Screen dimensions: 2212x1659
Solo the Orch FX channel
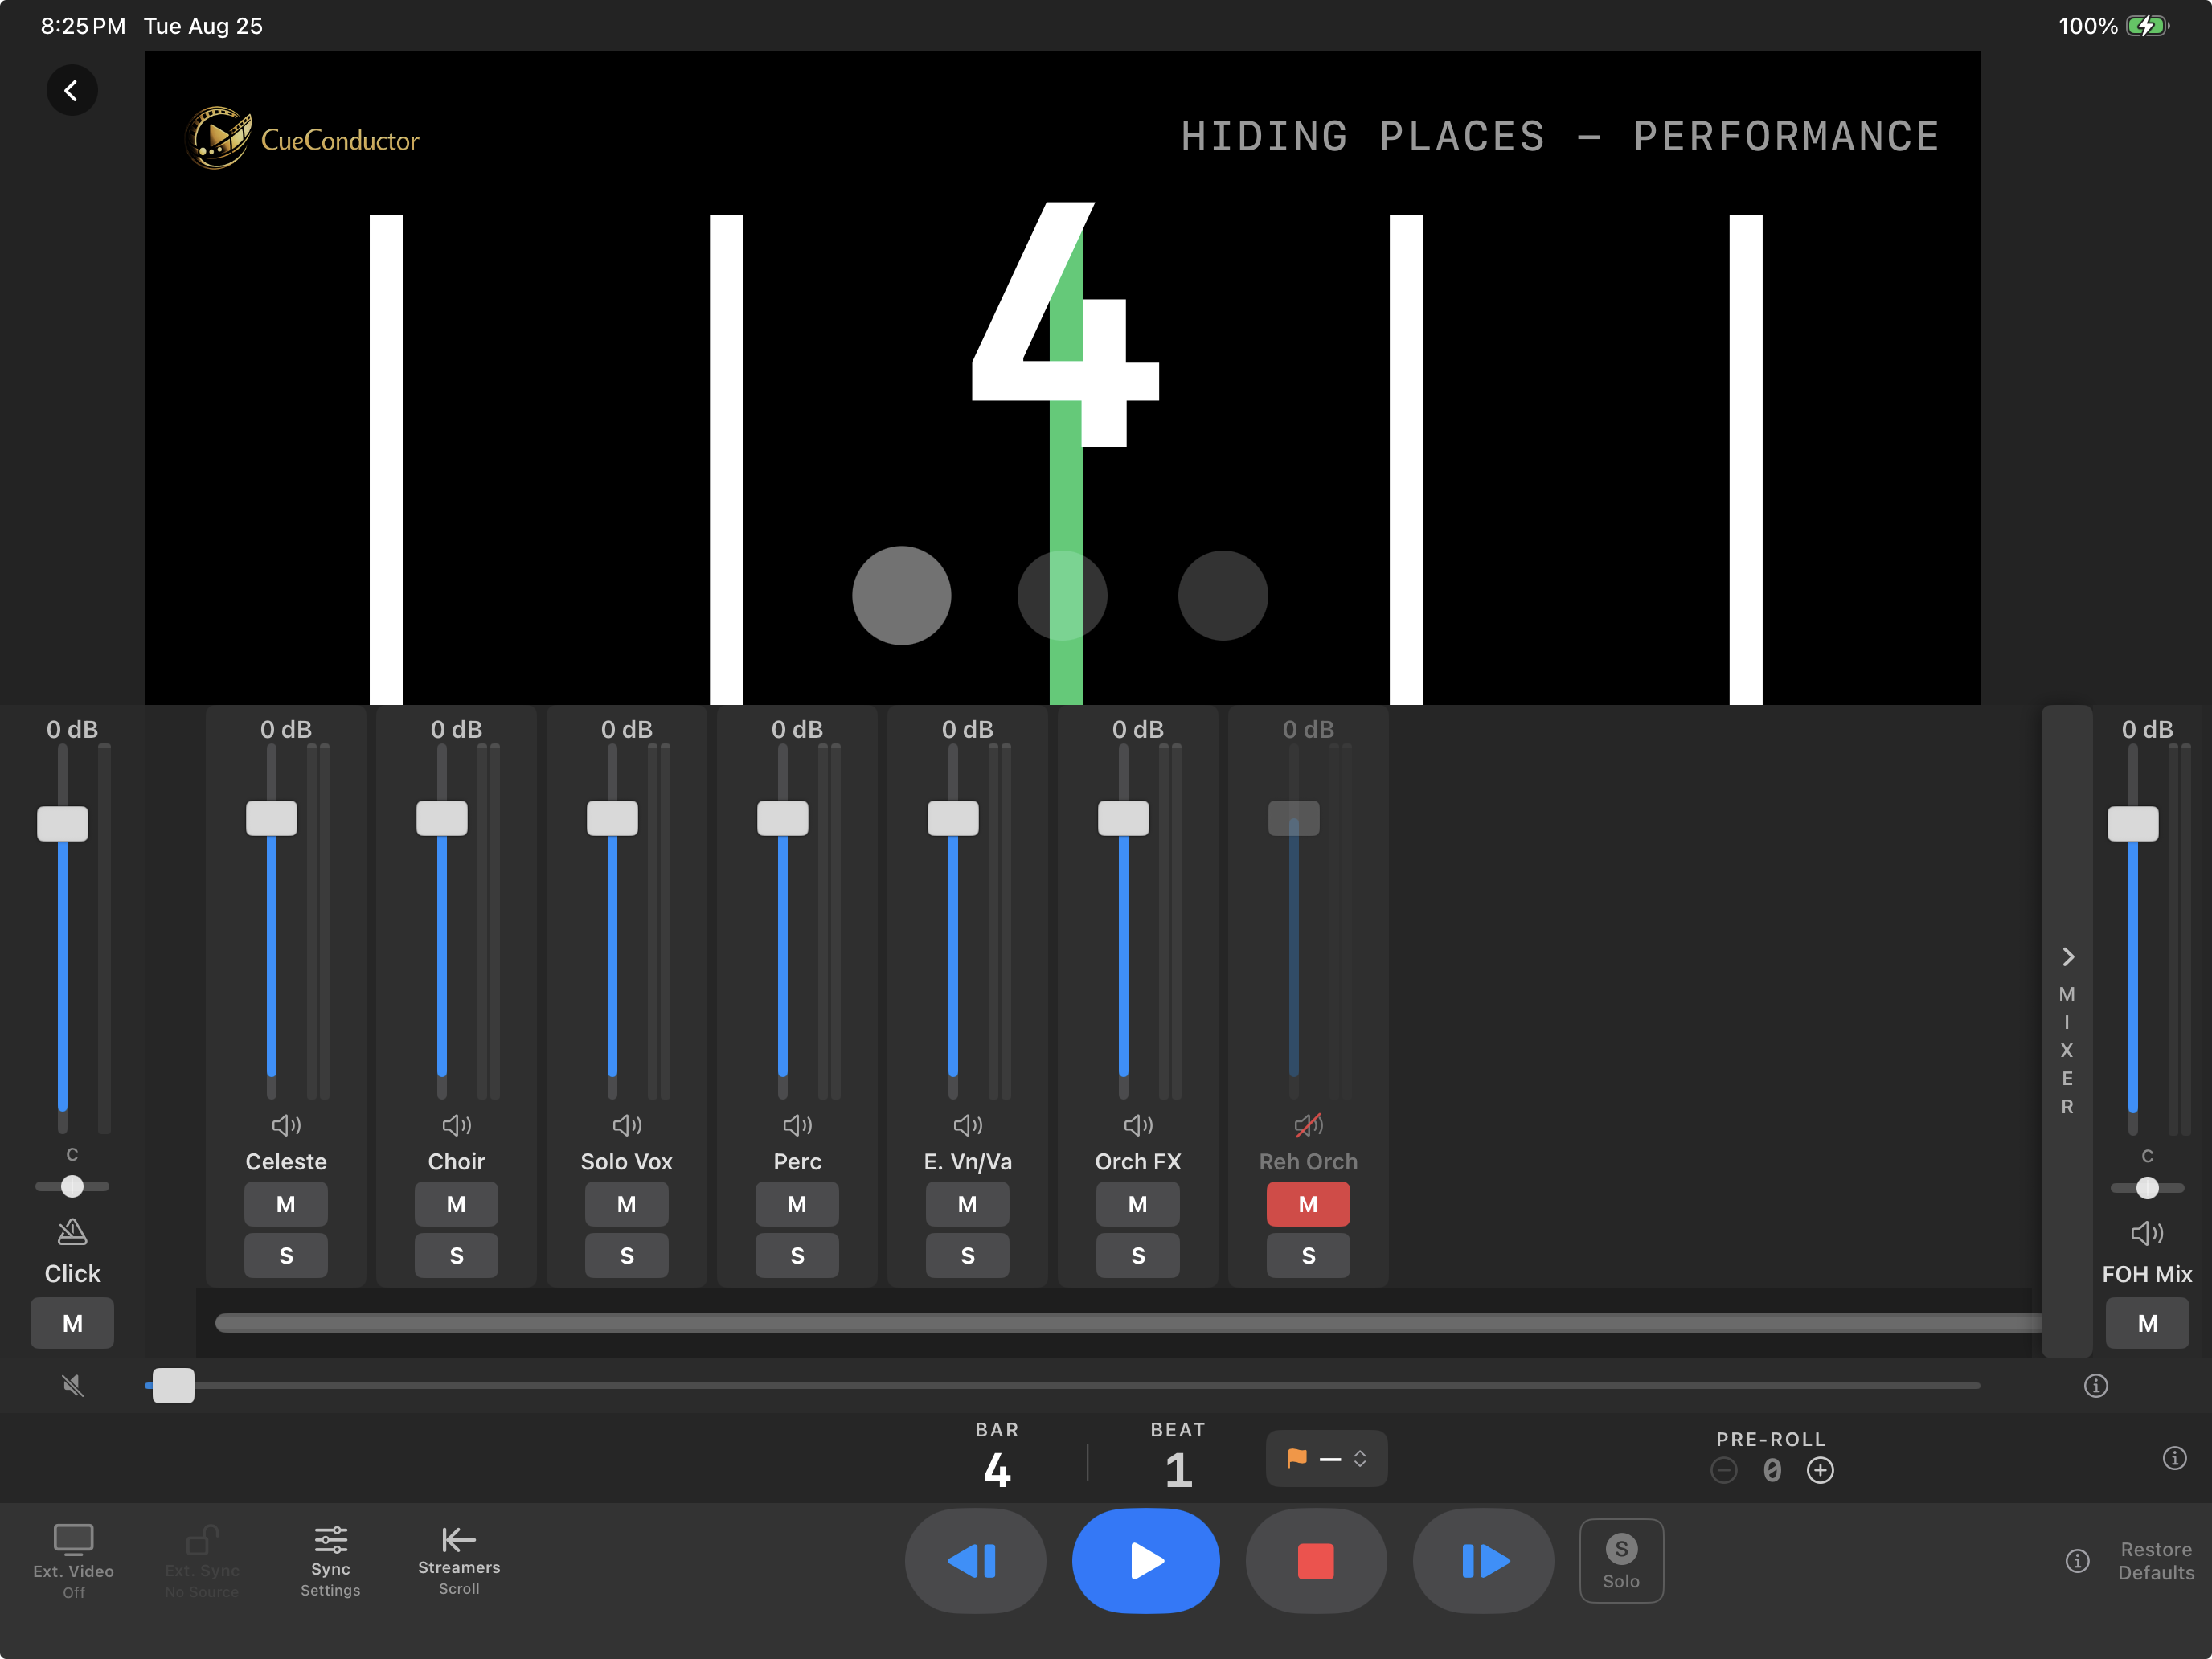(1138, 1255)
